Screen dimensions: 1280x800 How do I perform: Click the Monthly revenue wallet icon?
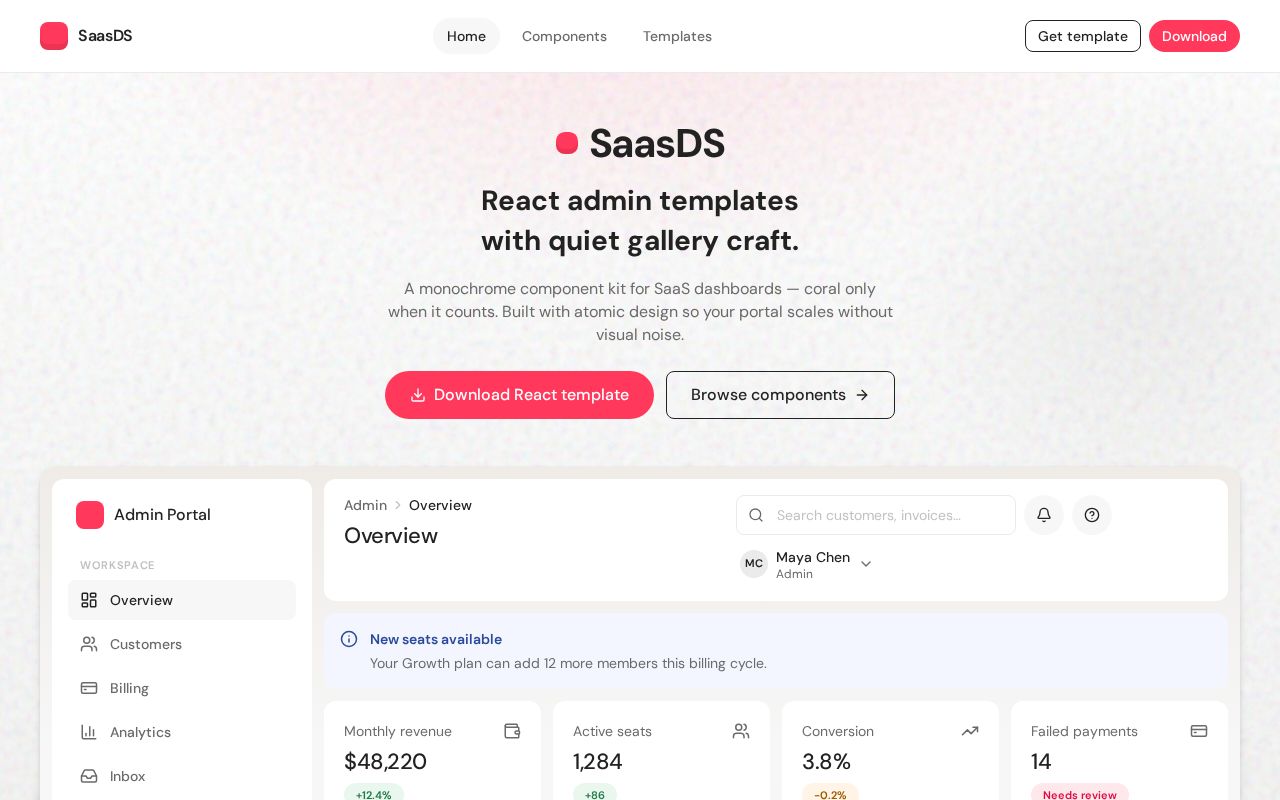pos(512,731)
